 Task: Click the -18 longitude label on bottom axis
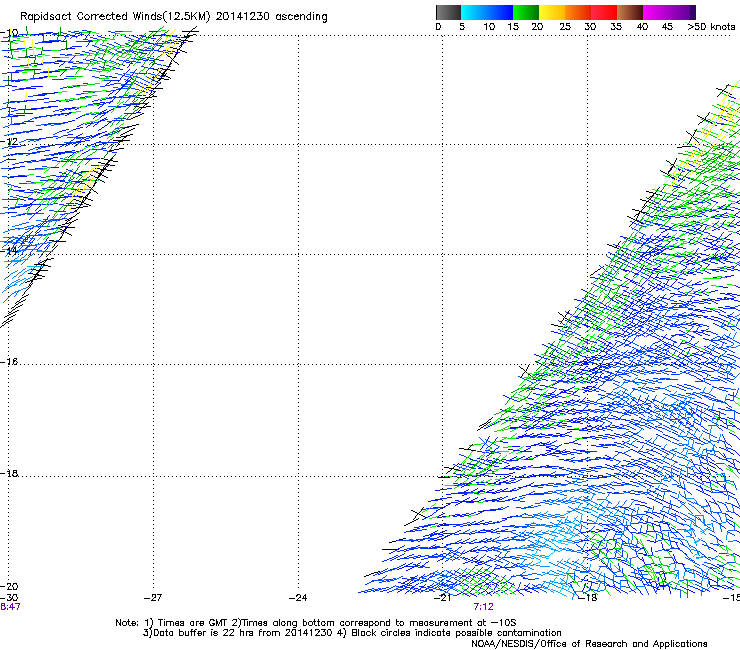click(x=588, y=598)
